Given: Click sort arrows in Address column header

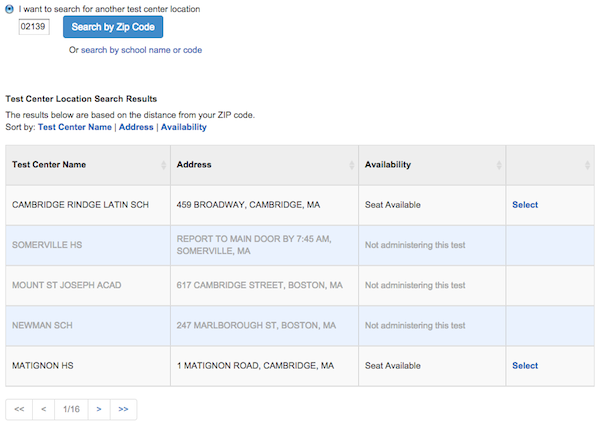Looking at the screenshot, I should pyautogui.click(x=351, y=165).
